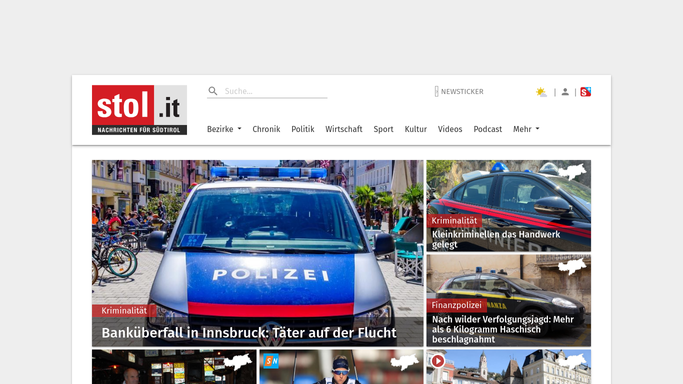The image size is (683, 384).
Task: Click the Finanzpolizei tag
Action: tap(456, 305)
